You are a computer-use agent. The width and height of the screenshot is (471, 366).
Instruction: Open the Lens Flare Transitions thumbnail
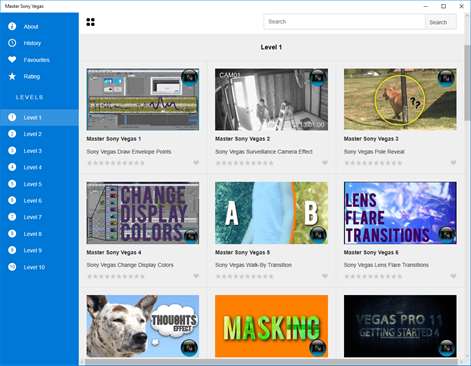click(400, 213)
